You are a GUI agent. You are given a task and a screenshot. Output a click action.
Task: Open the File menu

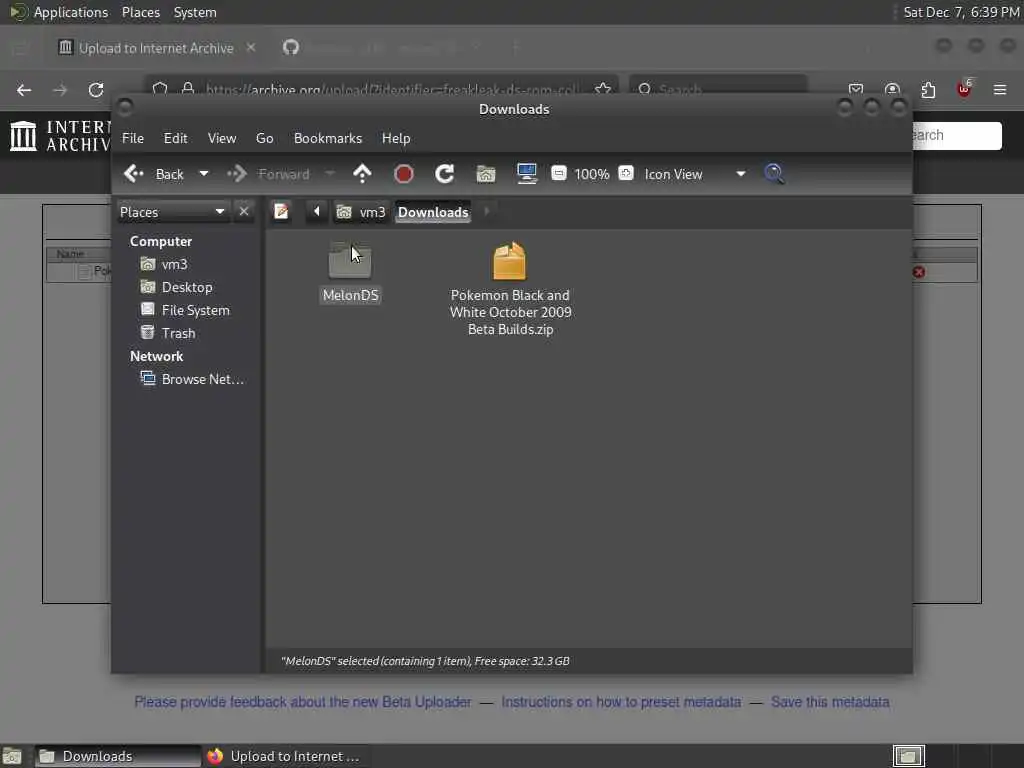(133, 138)
